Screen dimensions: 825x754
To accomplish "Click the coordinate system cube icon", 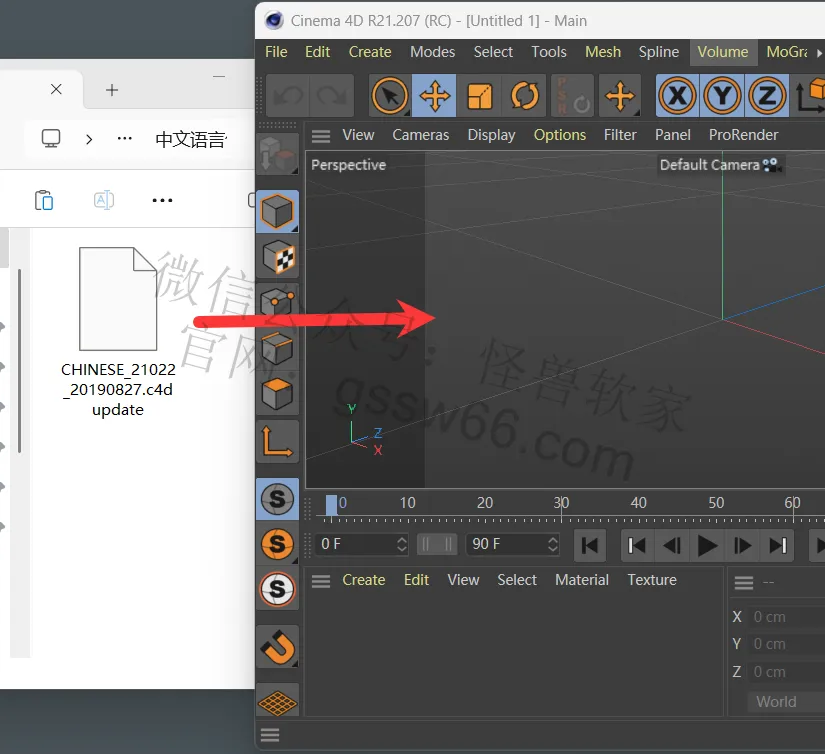I will click(x=810, y=96).
